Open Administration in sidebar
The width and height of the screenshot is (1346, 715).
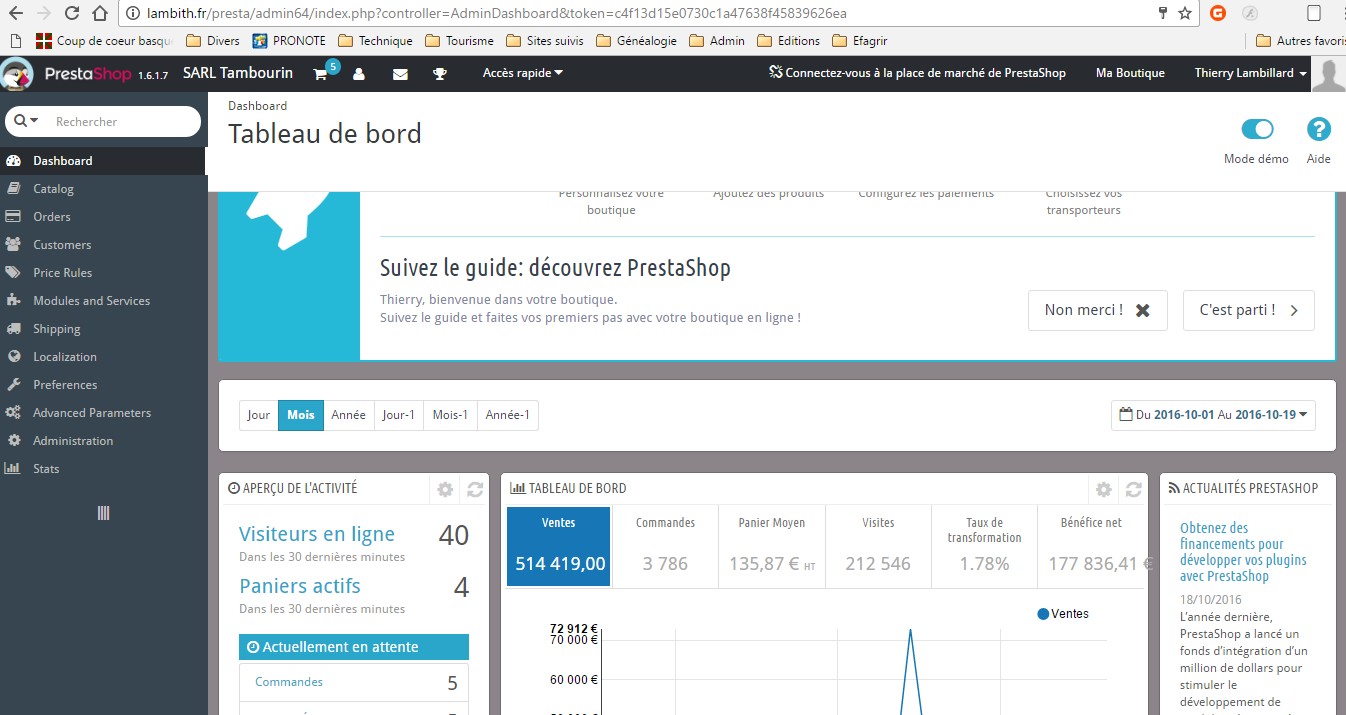click(x=103, y=441)
